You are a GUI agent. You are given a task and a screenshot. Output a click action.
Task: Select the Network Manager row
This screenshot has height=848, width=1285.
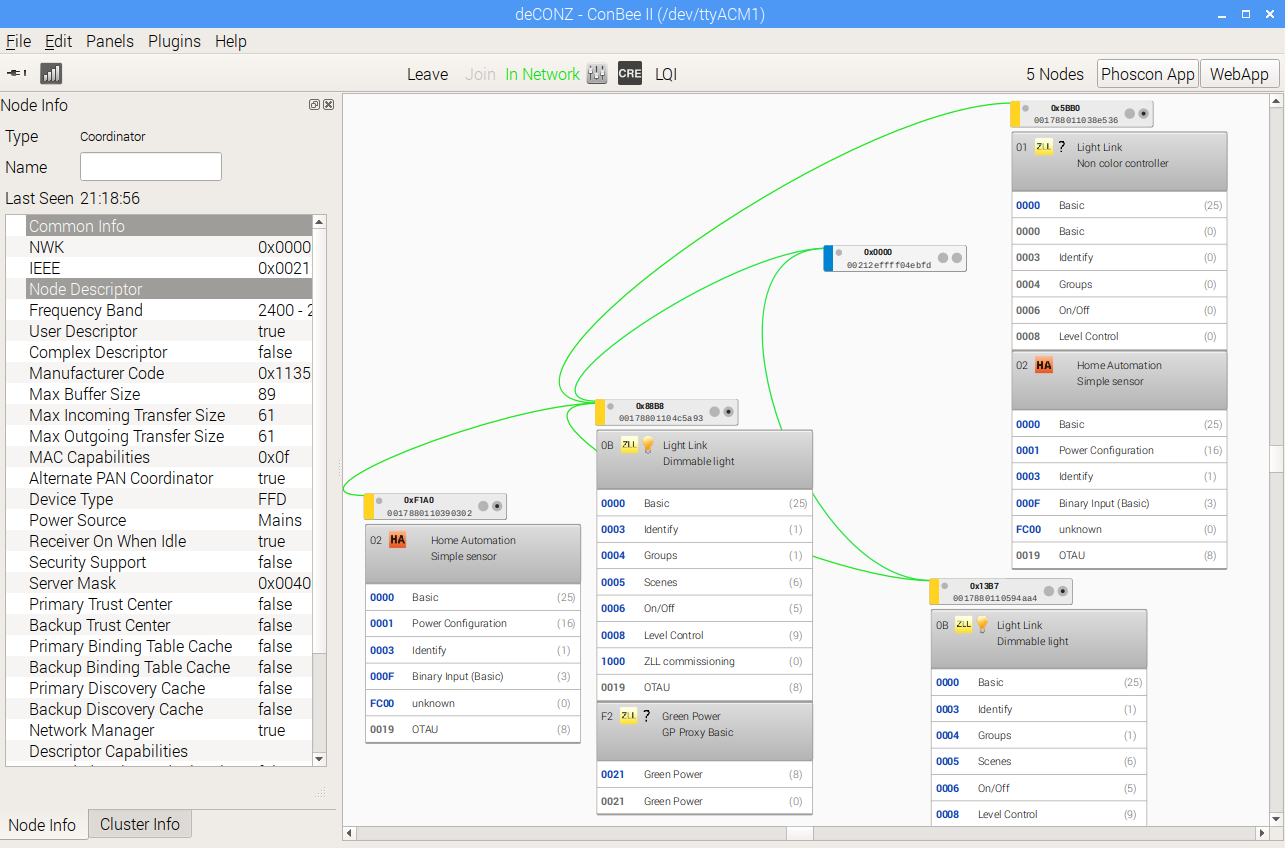pyautogui.click(x=159, y=730)
